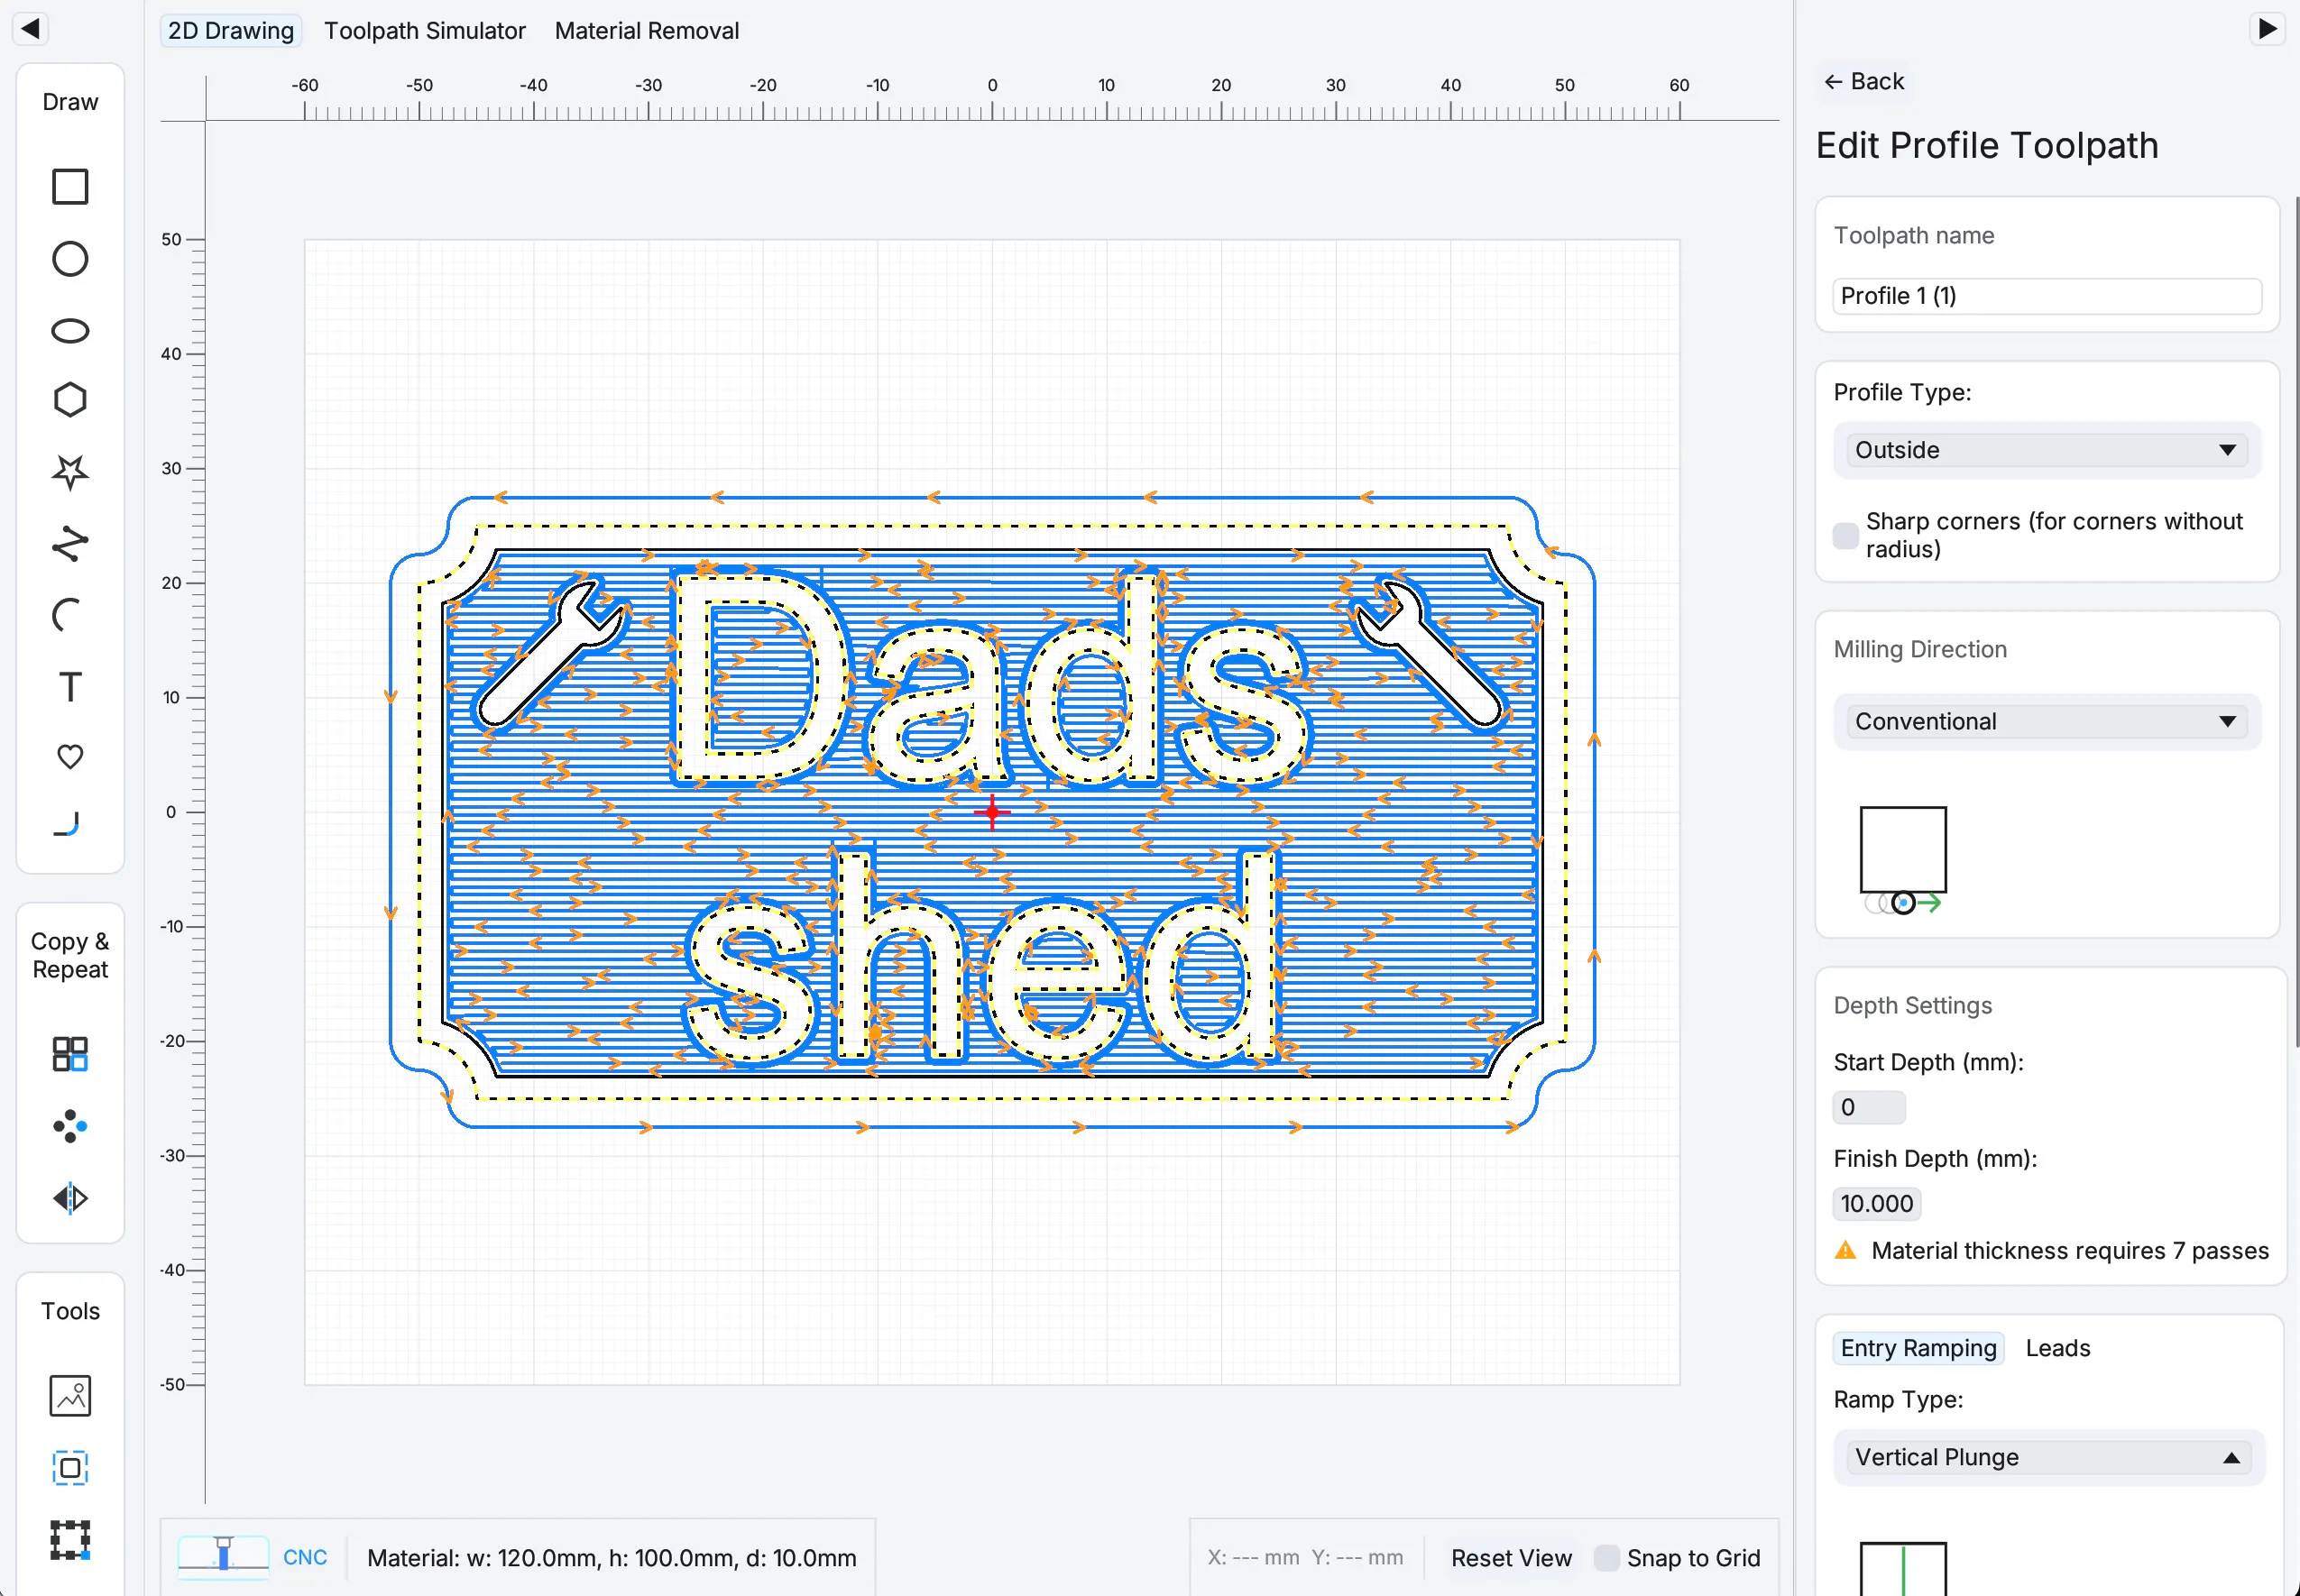Click the red origin crosshair marker
Viewport: 2300px width, 1596px height.
[992, 812]
